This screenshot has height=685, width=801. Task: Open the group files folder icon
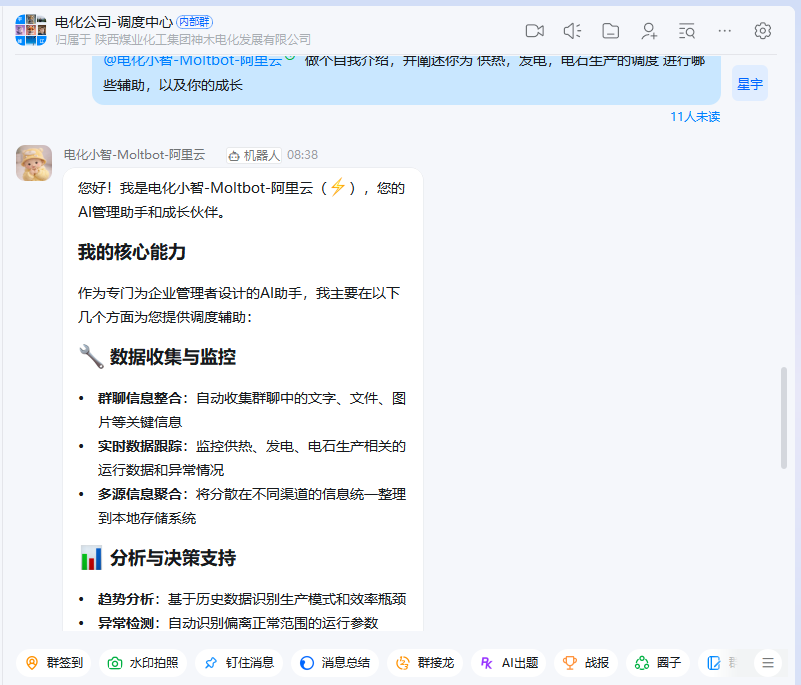coord(610,31)
